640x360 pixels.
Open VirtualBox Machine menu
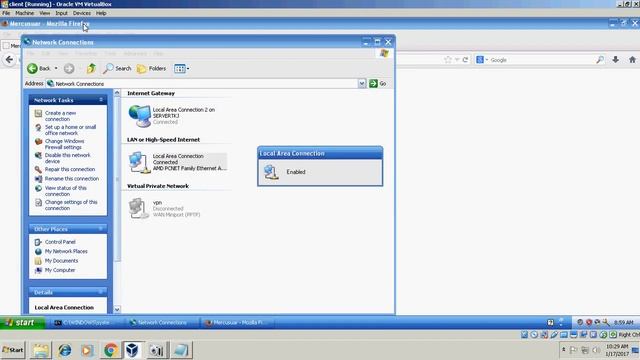pos(24,13)
